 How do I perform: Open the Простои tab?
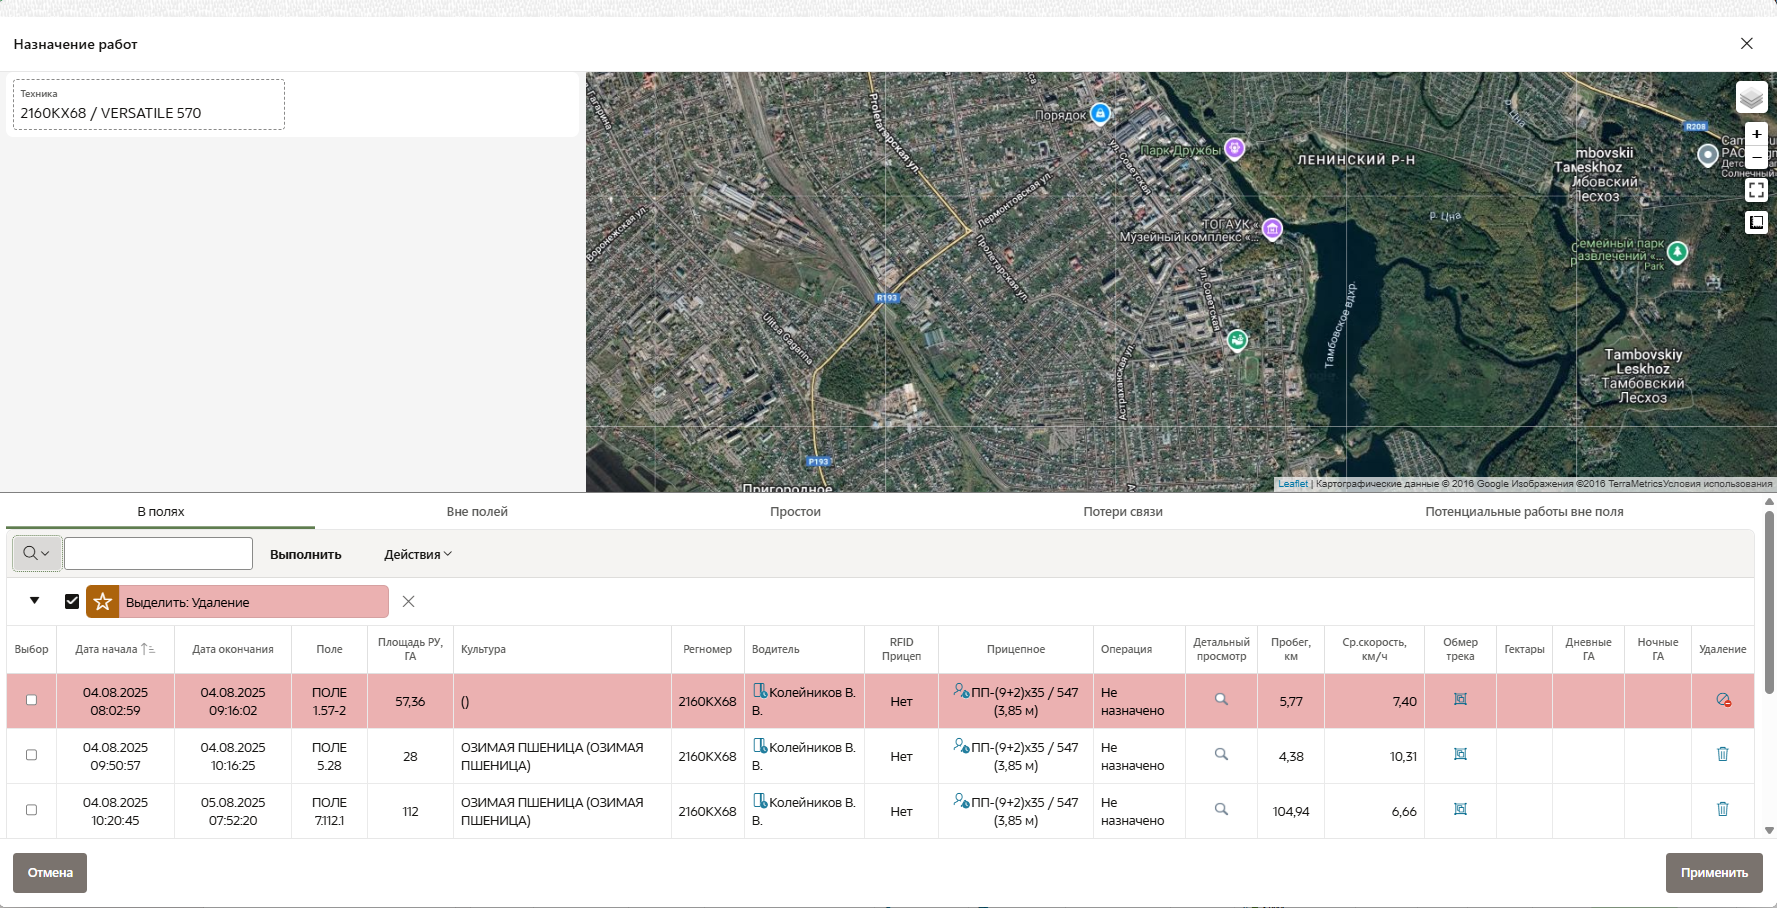coord(795,512)
